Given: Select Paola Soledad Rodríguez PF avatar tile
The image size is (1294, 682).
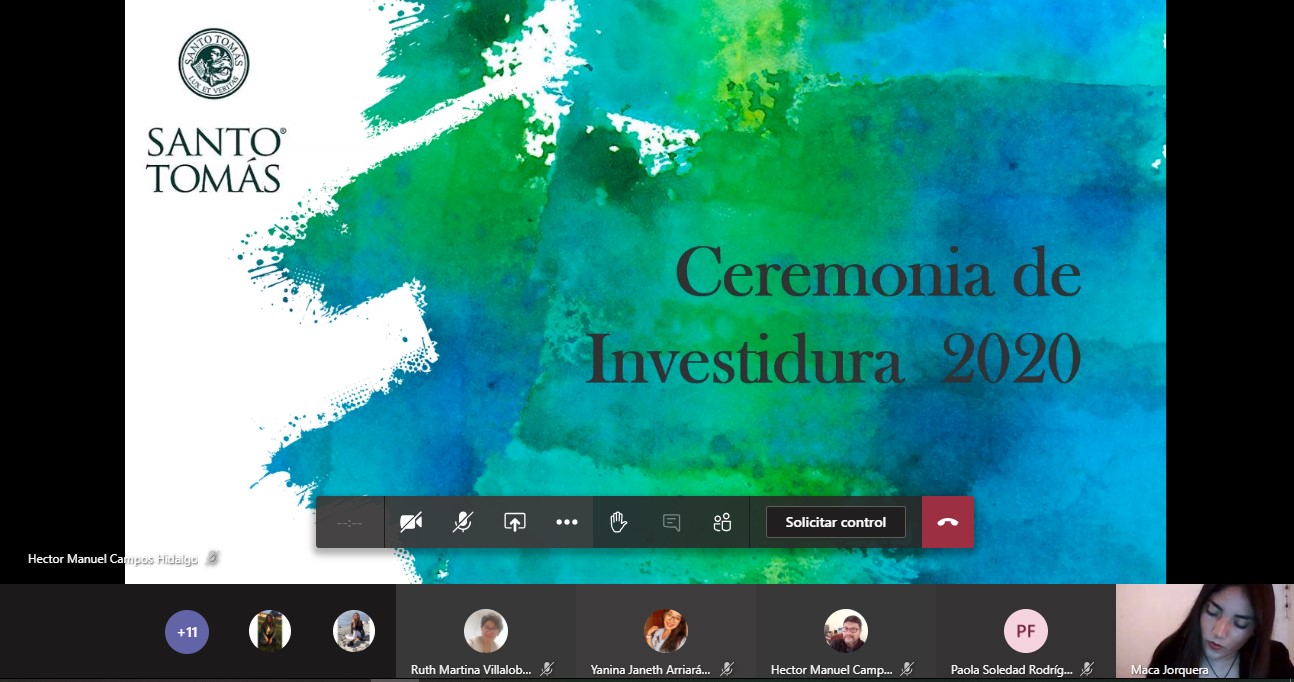Looking at the screenshot, I should (1026, 632).
